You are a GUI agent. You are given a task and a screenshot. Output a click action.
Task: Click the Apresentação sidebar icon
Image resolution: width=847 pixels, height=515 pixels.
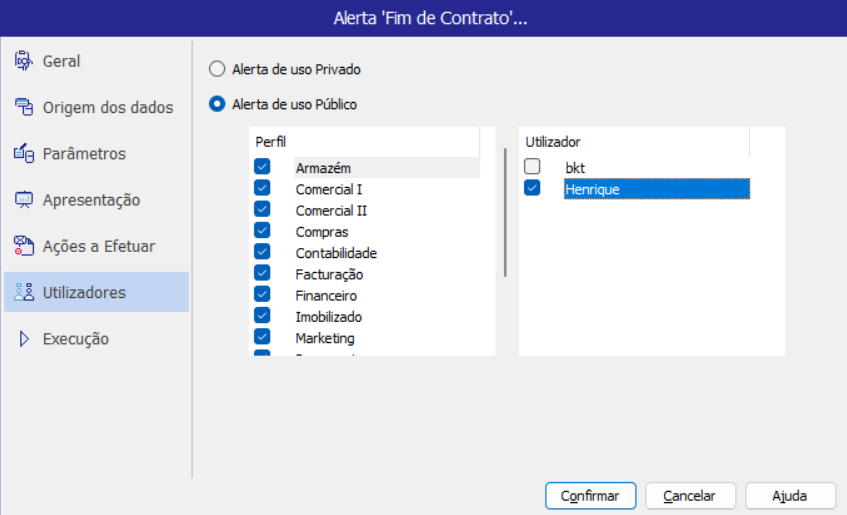(x=24, y=200)
